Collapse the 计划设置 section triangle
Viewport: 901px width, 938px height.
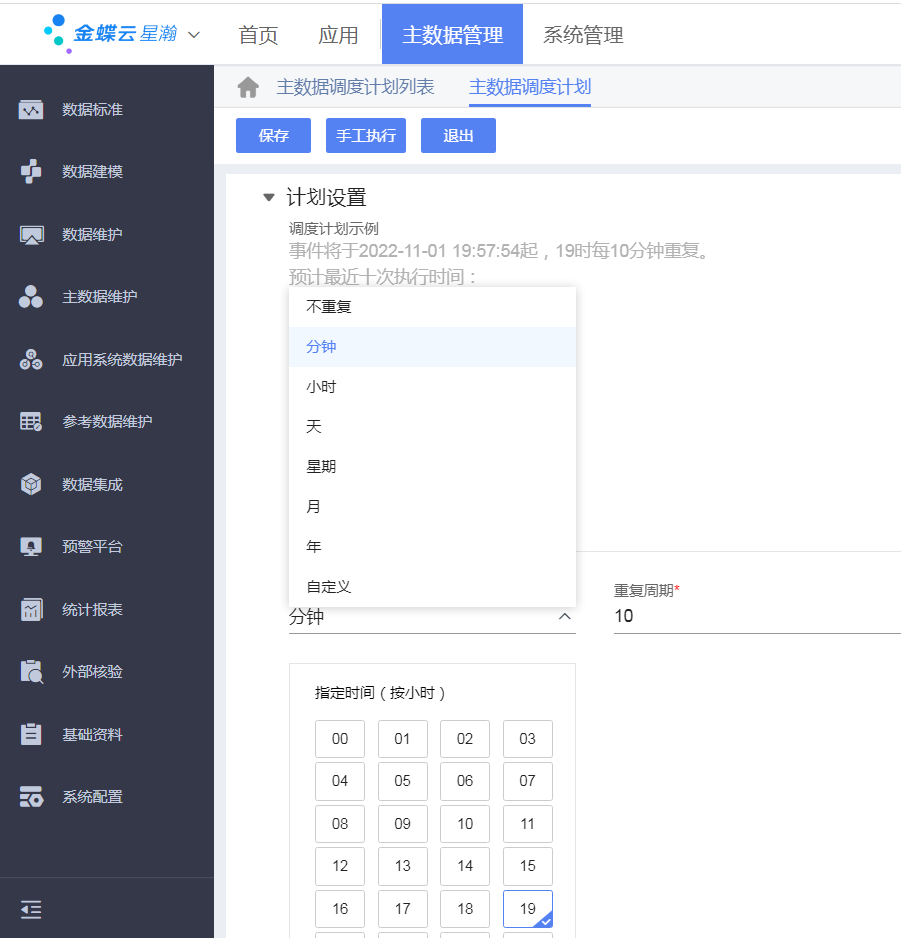[x=269, y=197]
